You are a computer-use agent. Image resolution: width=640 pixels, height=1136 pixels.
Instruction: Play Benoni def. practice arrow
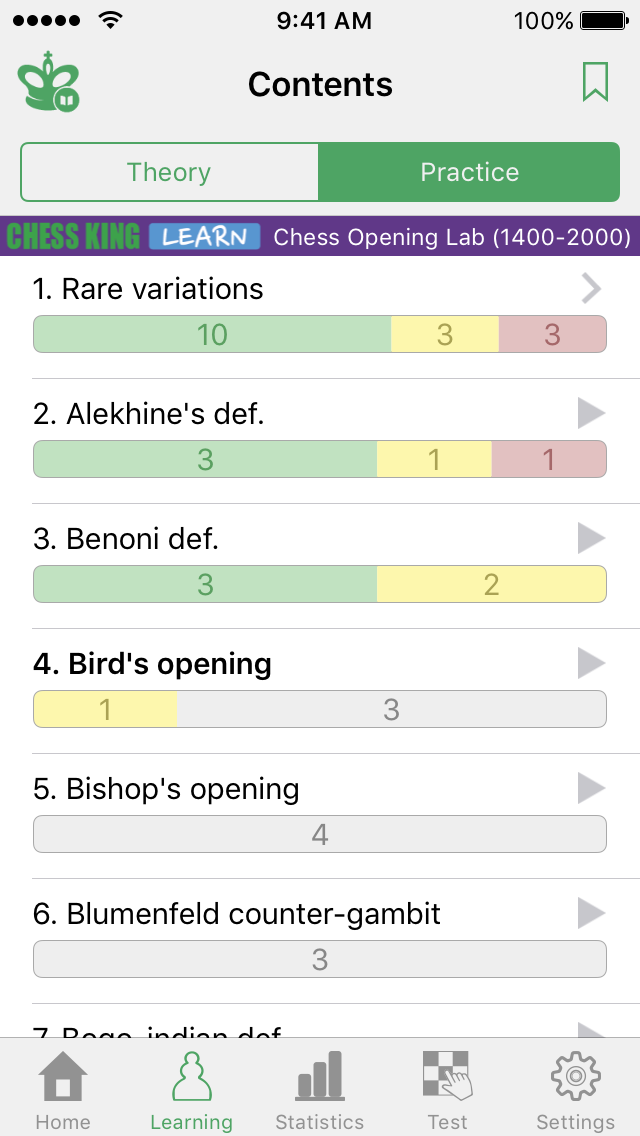[591, 538]
